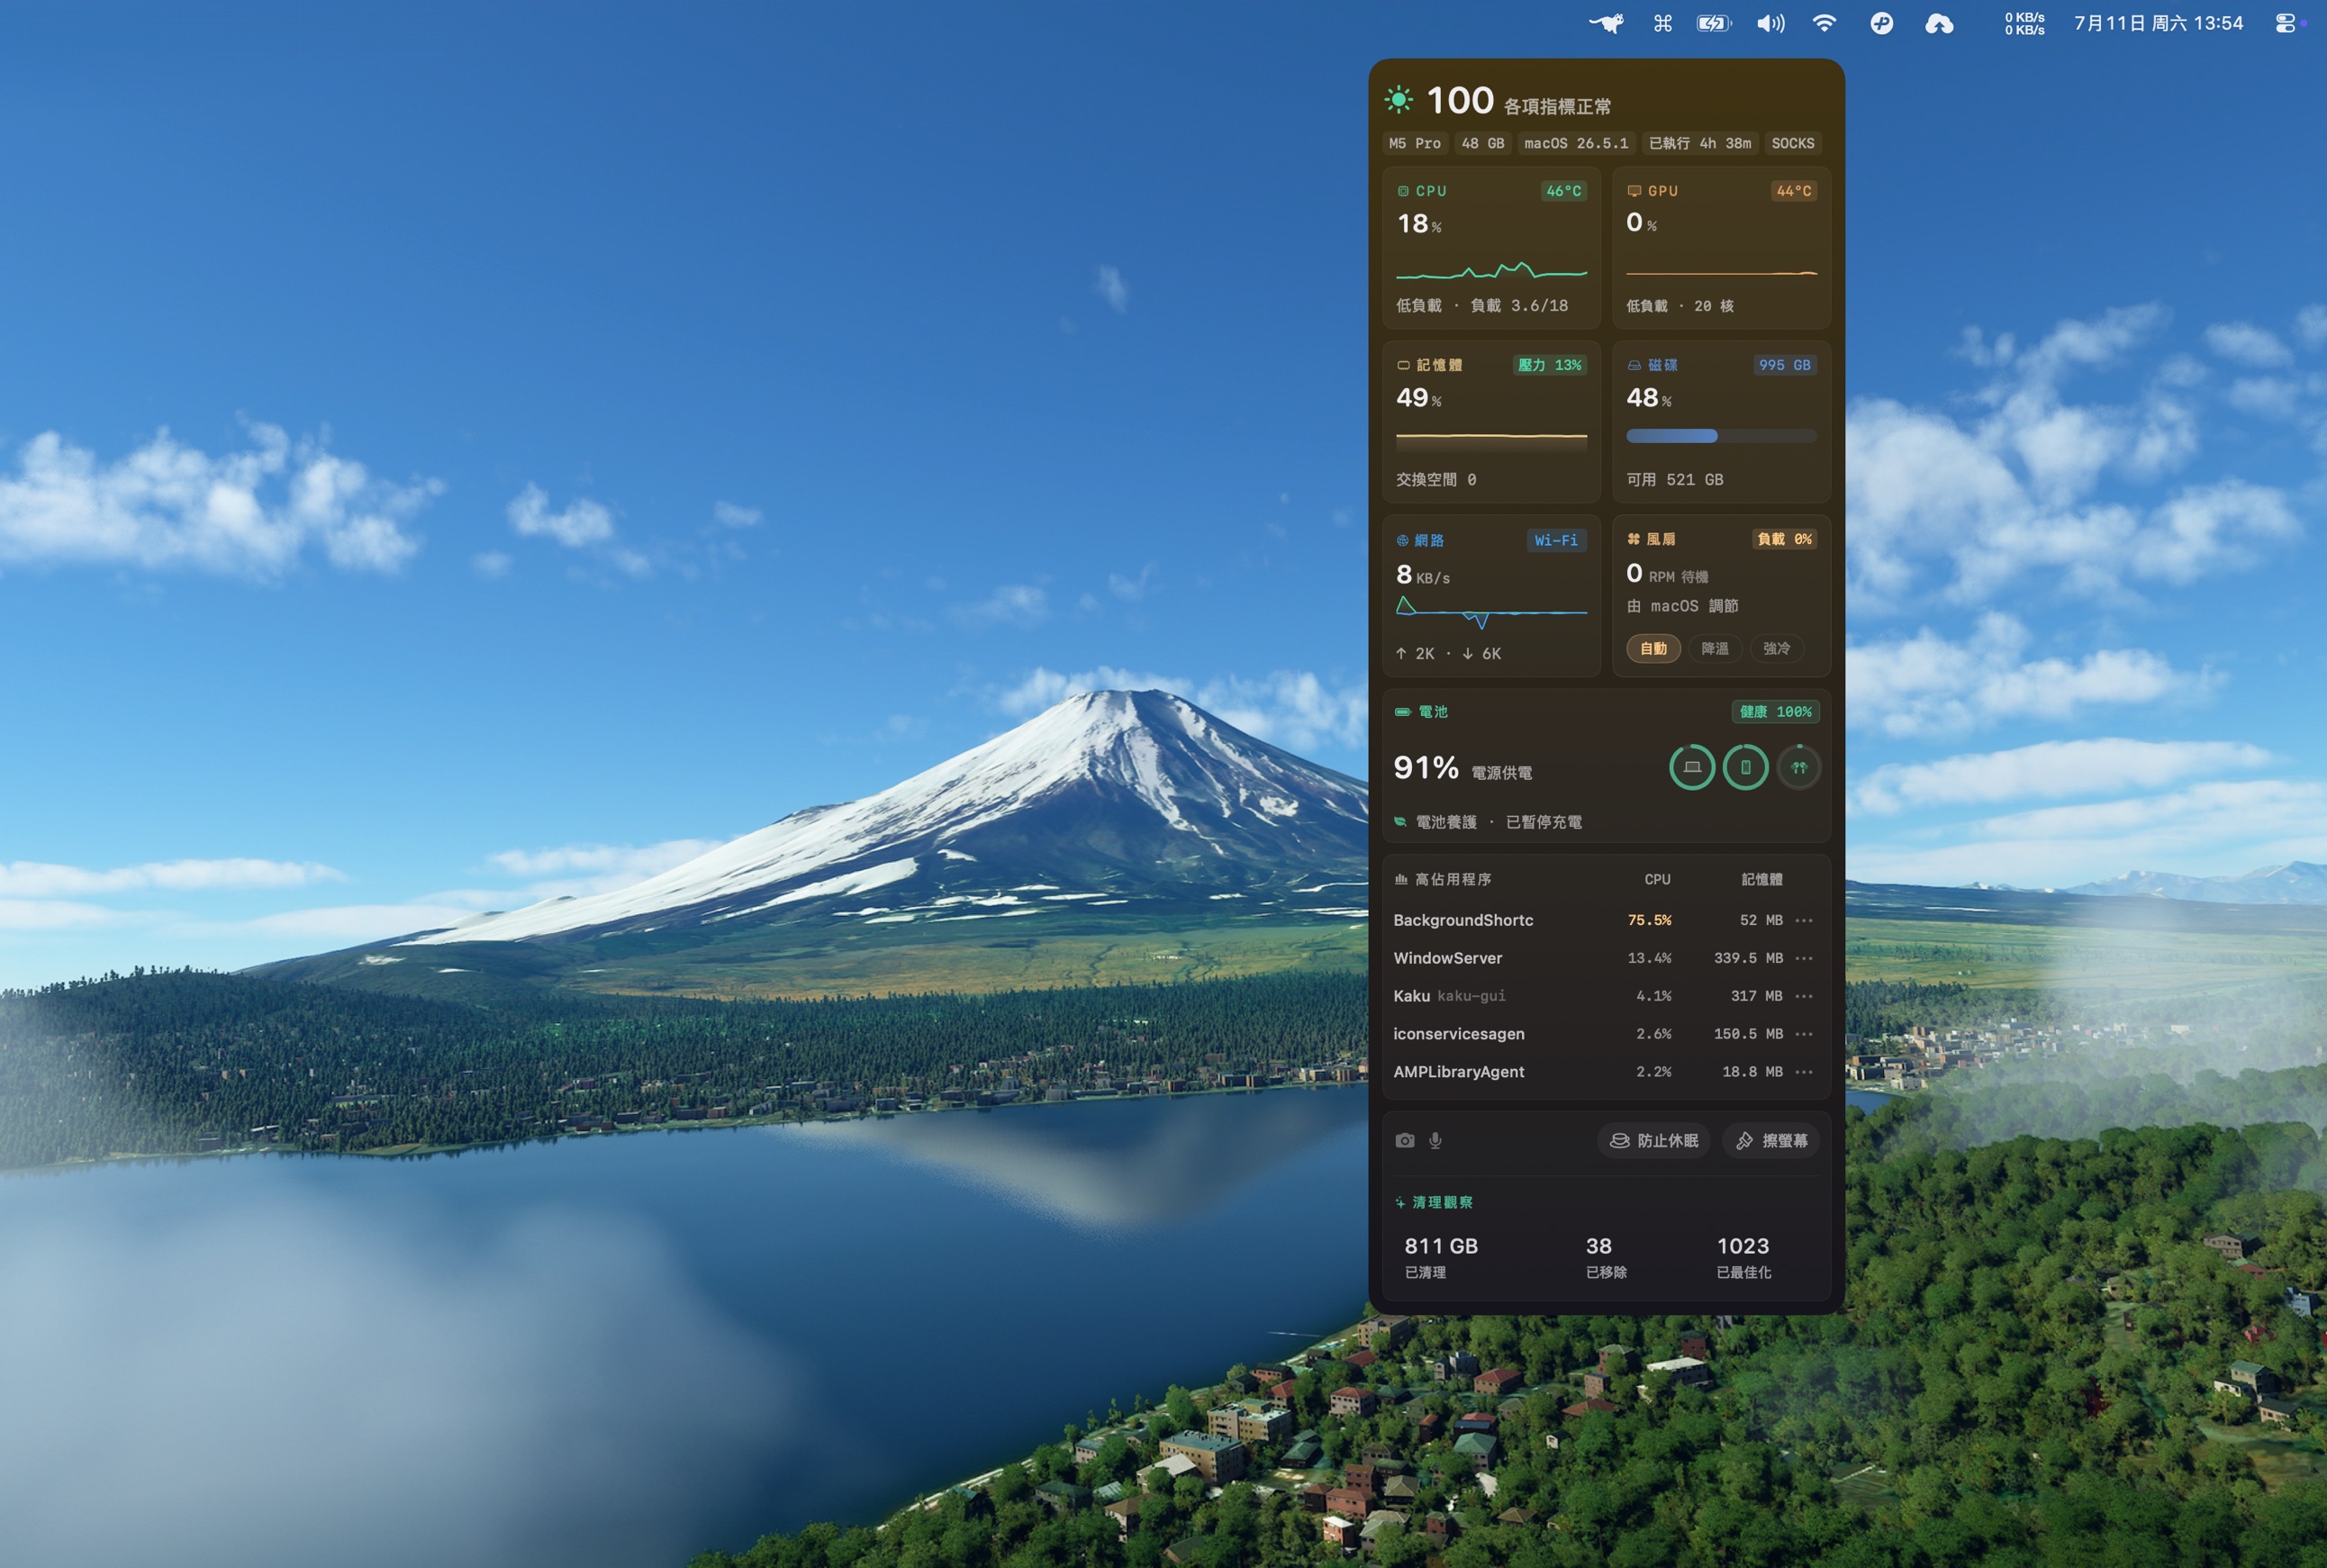This screenshot has width=2327, height=1568.
Task: Open the cloud menu bar icon
Action: click(x=1939, y=23)
